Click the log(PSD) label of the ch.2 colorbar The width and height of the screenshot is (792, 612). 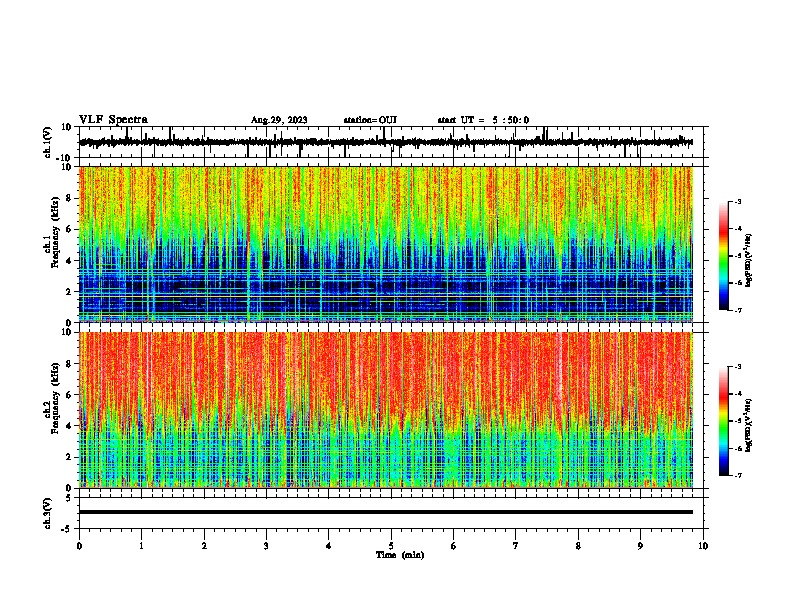[x=748, y=426]
